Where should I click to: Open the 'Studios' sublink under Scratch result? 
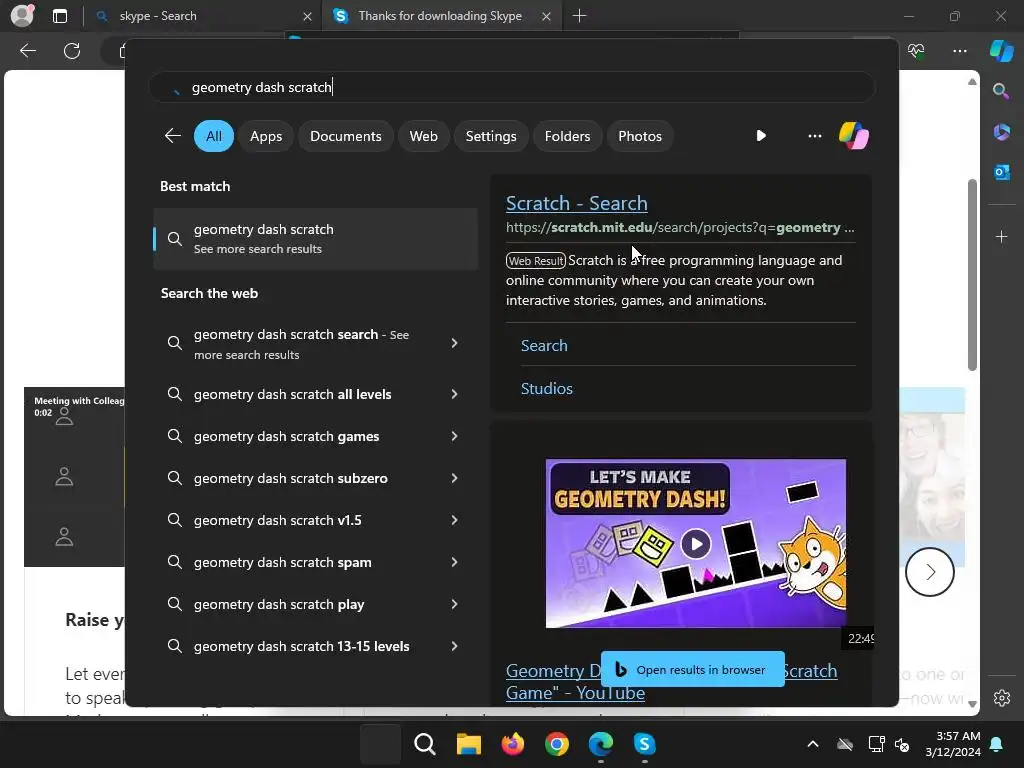click(x=547, y=389)
